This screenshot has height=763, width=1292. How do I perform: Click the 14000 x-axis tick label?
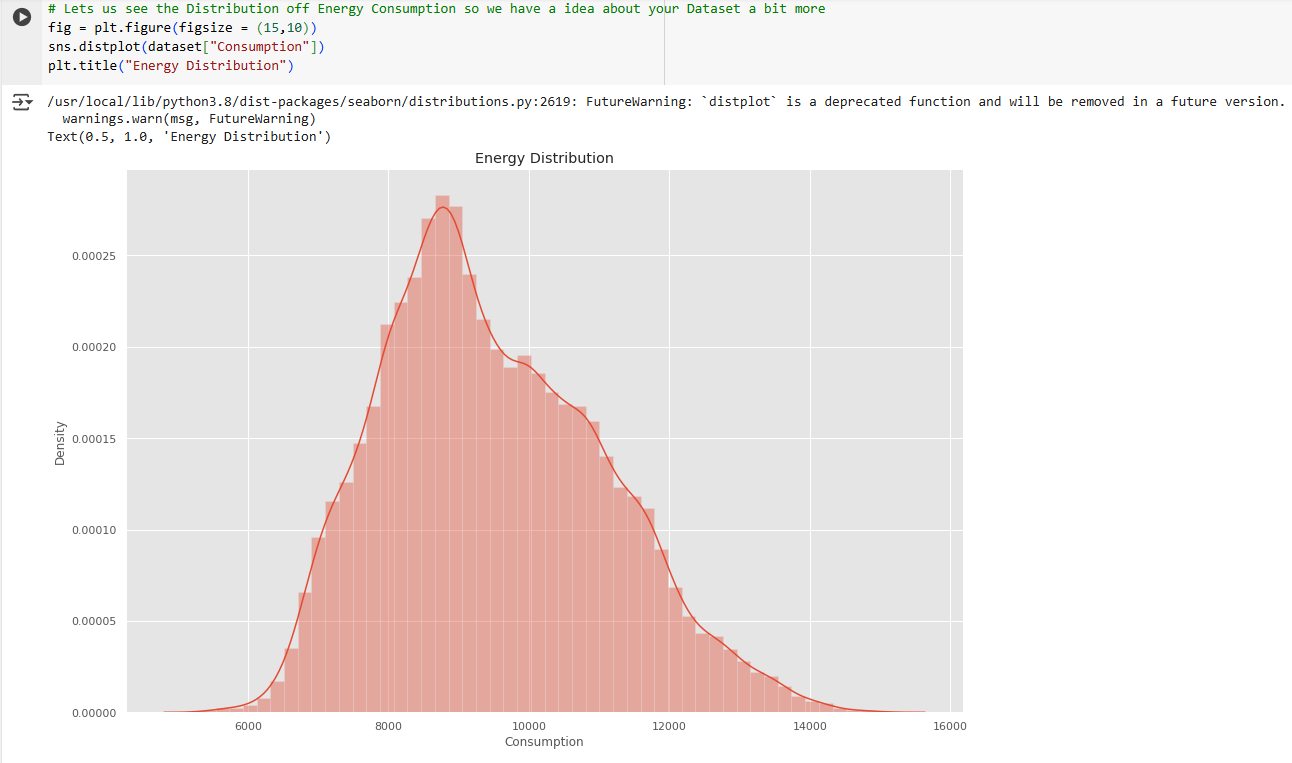point(808,726)
